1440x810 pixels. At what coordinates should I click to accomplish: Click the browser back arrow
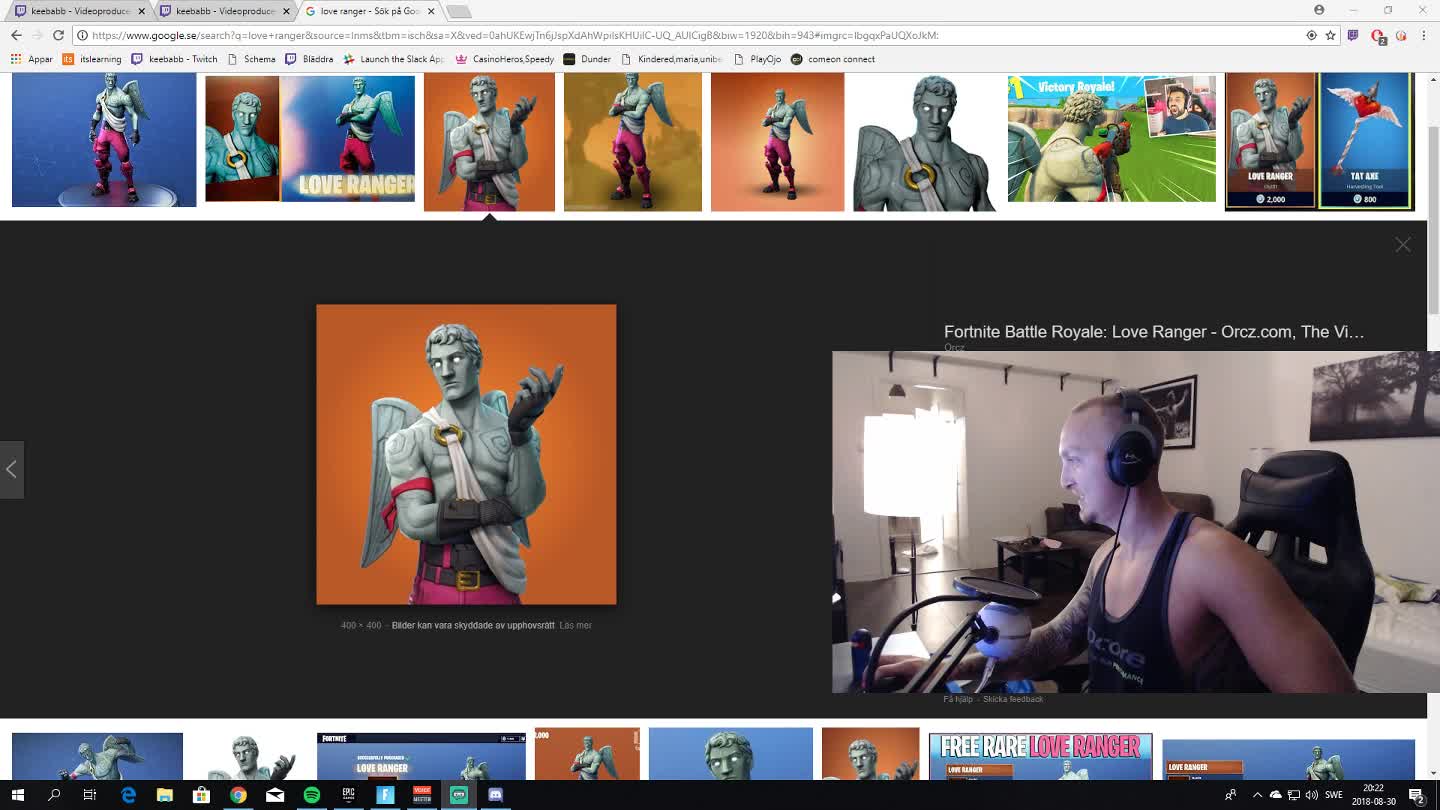point(16,35)
